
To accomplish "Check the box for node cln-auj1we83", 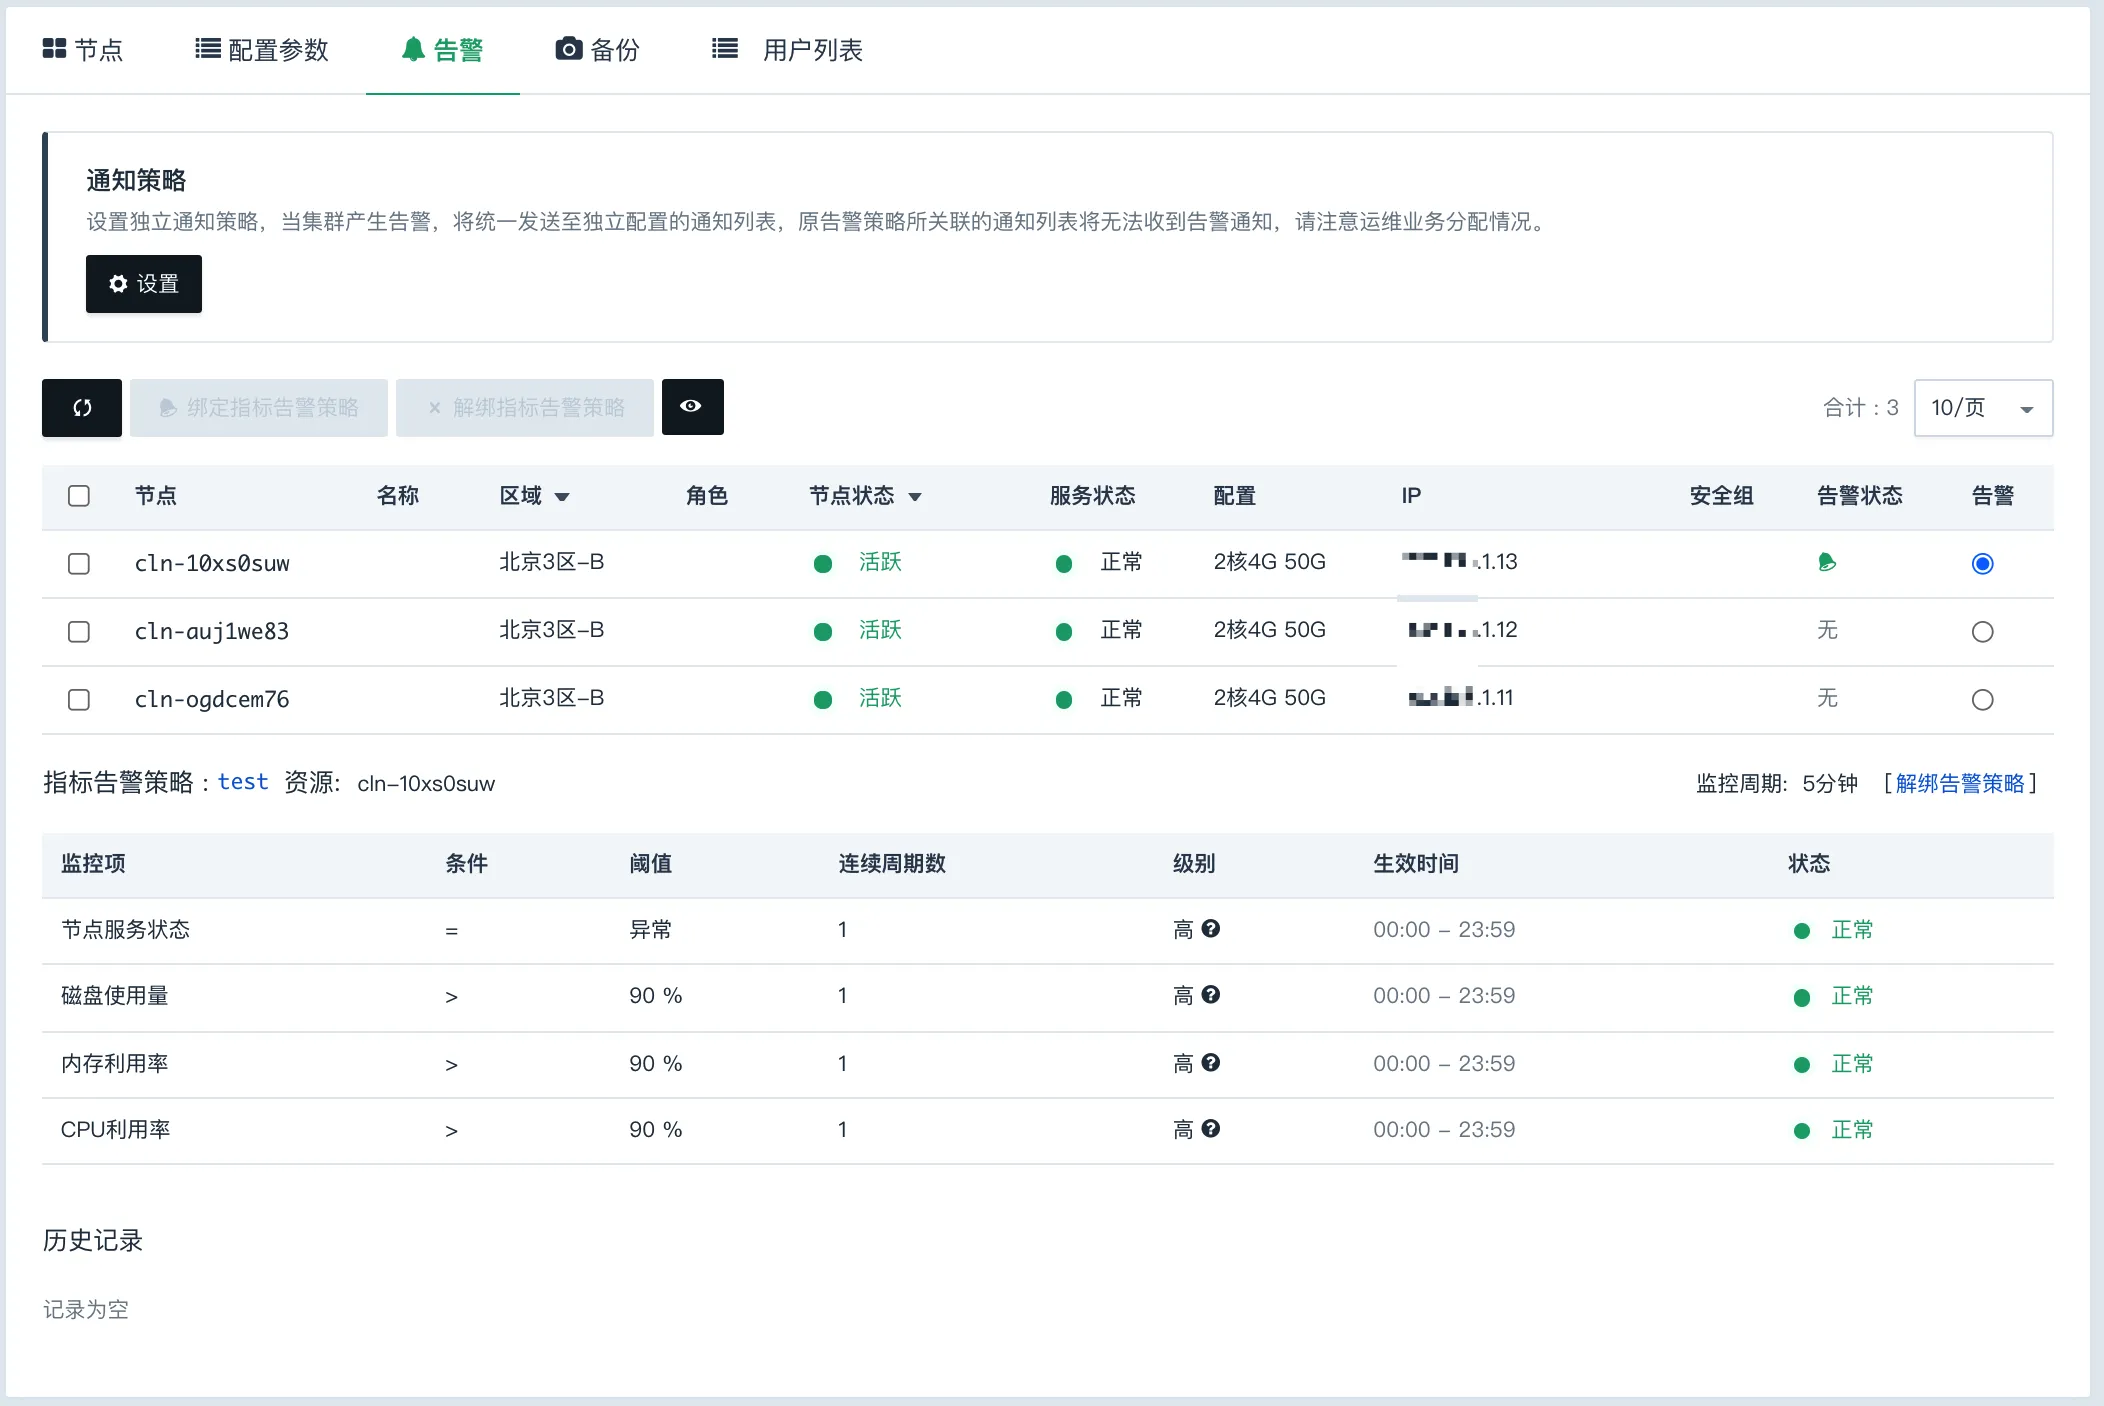I will tap(79, 632).
